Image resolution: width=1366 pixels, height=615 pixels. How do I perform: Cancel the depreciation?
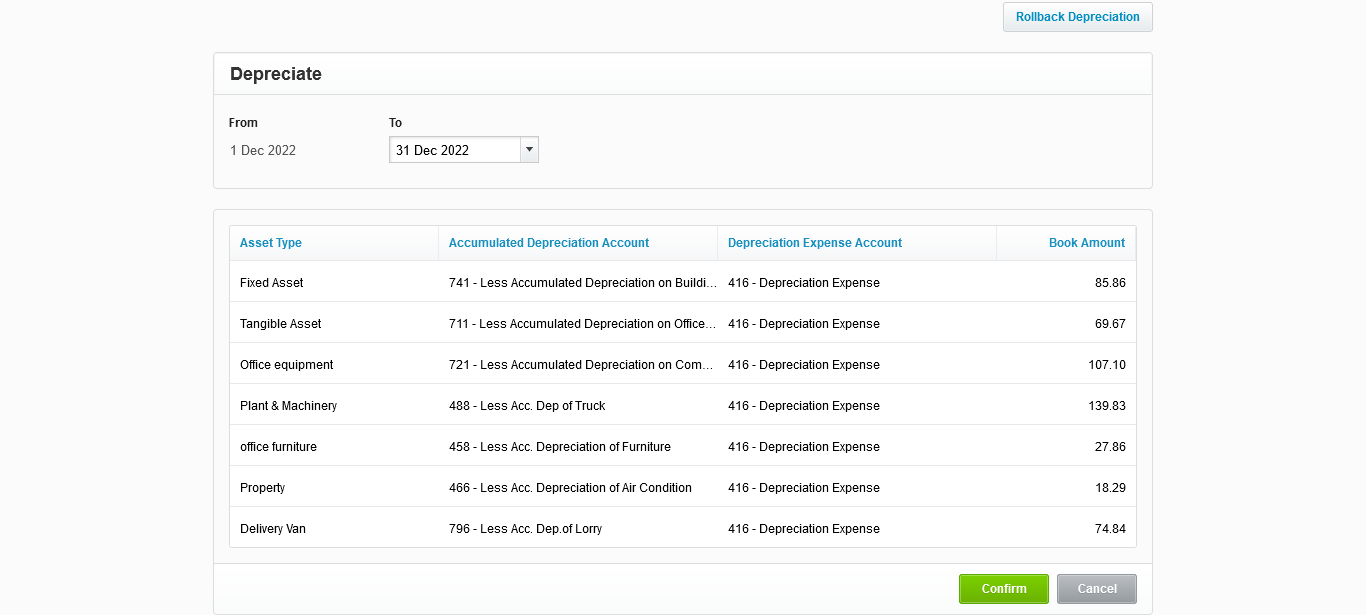(x=1096, y=589)
